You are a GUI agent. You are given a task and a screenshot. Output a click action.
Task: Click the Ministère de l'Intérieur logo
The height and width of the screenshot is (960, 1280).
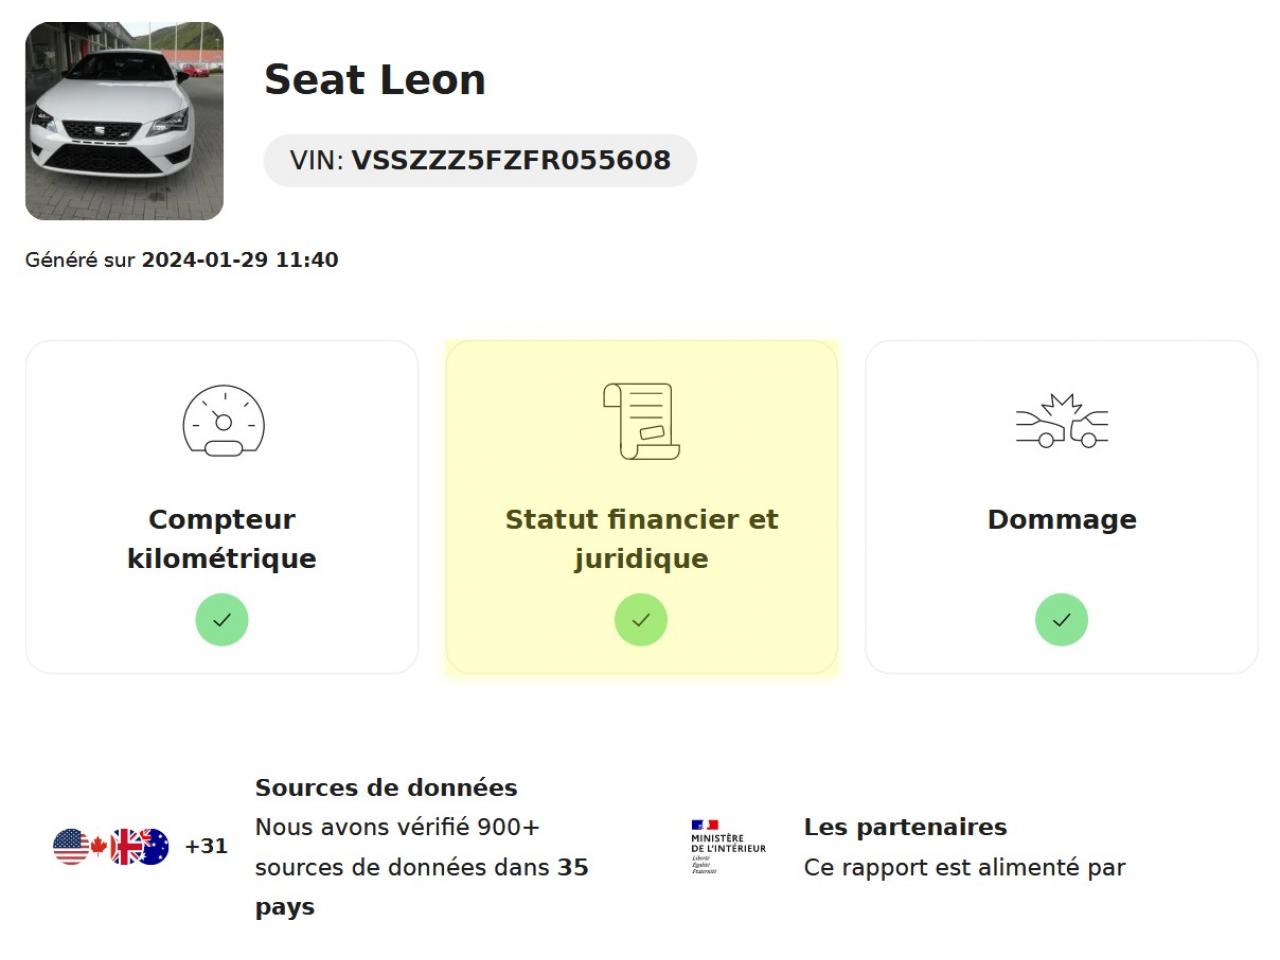point(728,848)
